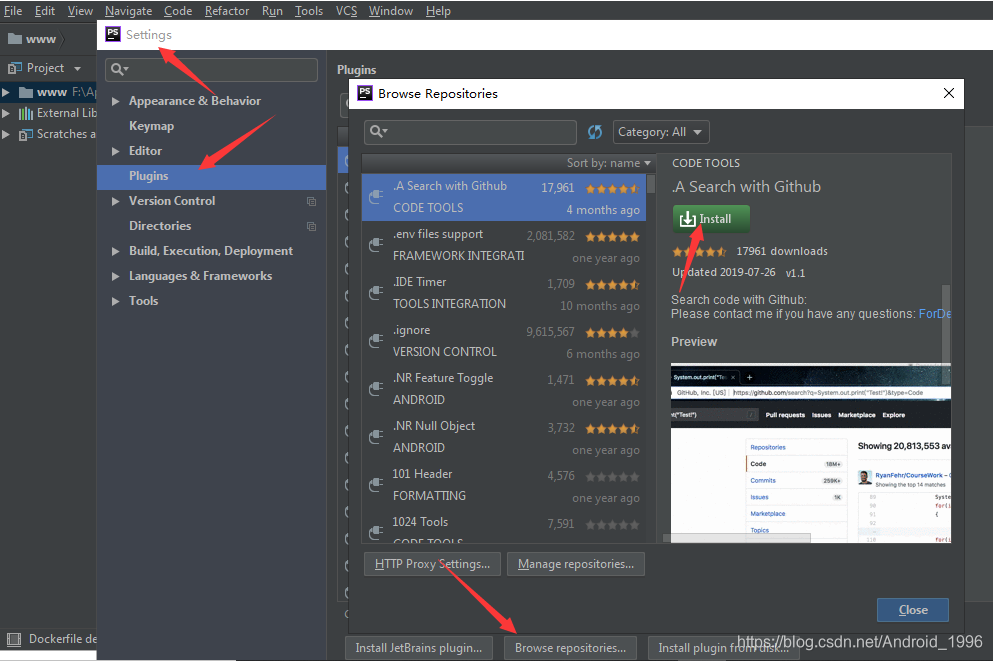Viewport: 993px width, 661px height.
Task: Select .env files support plugin row
Action: point(503,245)
